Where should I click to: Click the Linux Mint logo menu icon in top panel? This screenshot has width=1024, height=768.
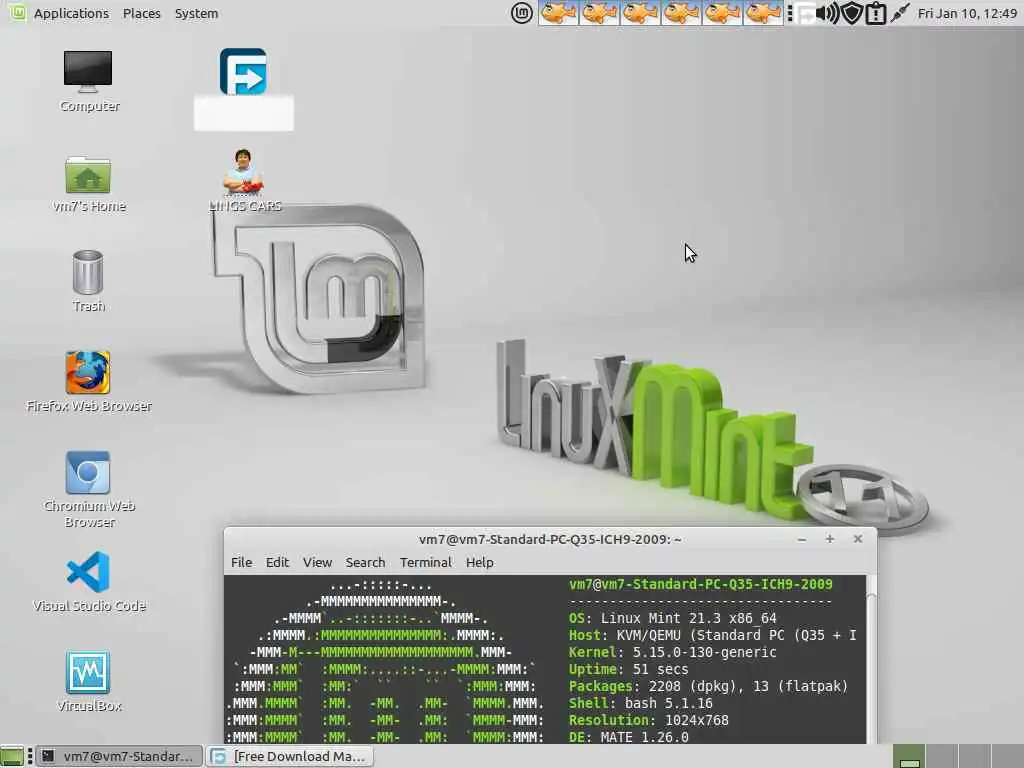(18, 12)
